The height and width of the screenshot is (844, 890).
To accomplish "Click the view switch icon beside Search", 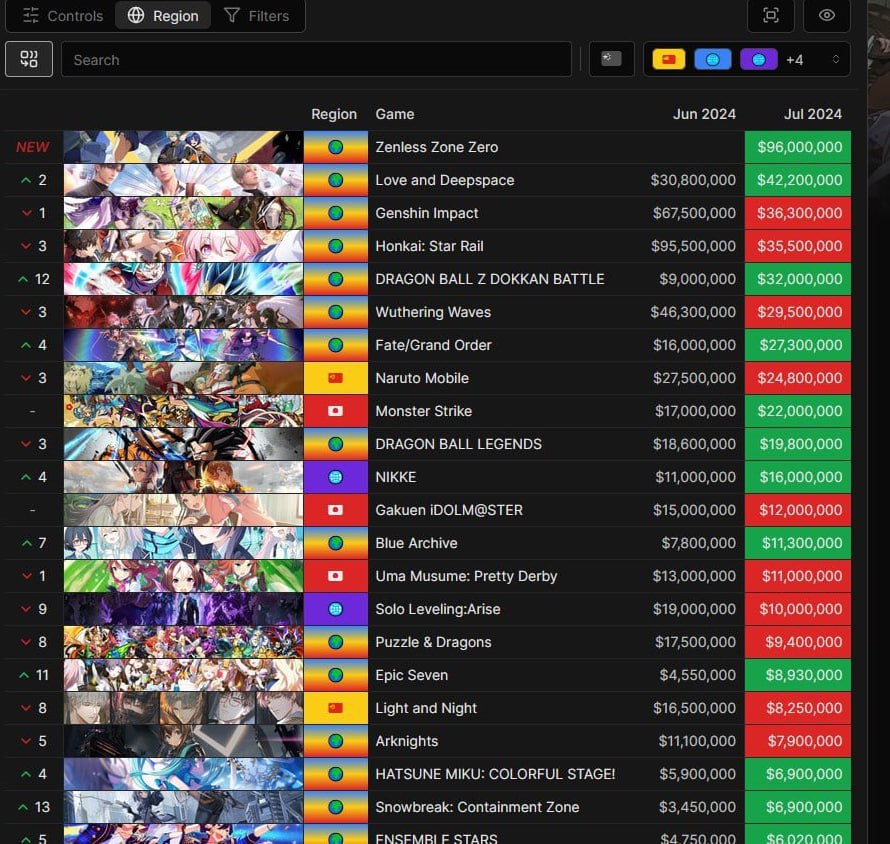I will pos(29,59).
